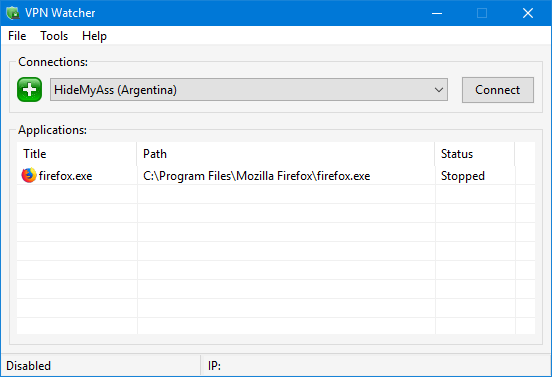Click the Disabled status bar panel
The height and width of the screenshot is (377, 552).
click(x=100, y=365)
